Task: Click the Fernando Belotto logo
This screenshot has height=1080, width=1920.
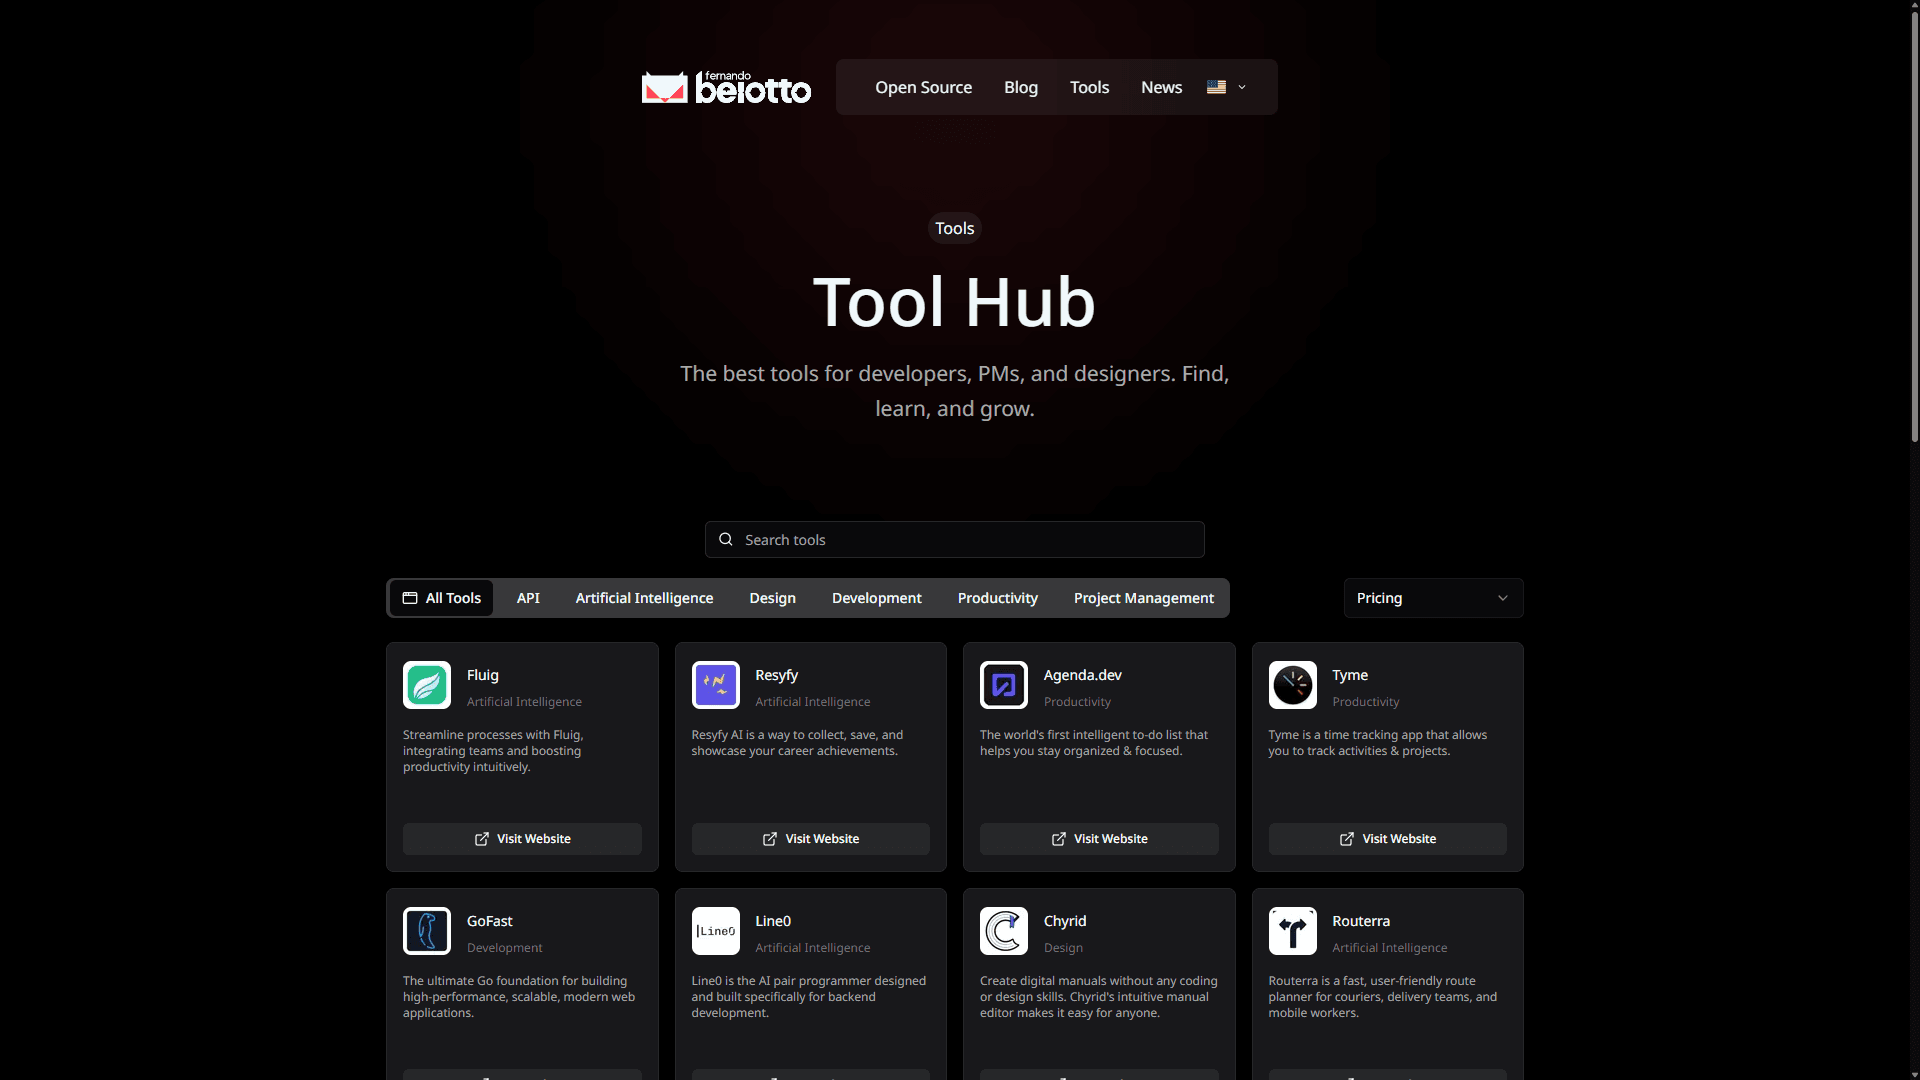Action: pos(726,88)
